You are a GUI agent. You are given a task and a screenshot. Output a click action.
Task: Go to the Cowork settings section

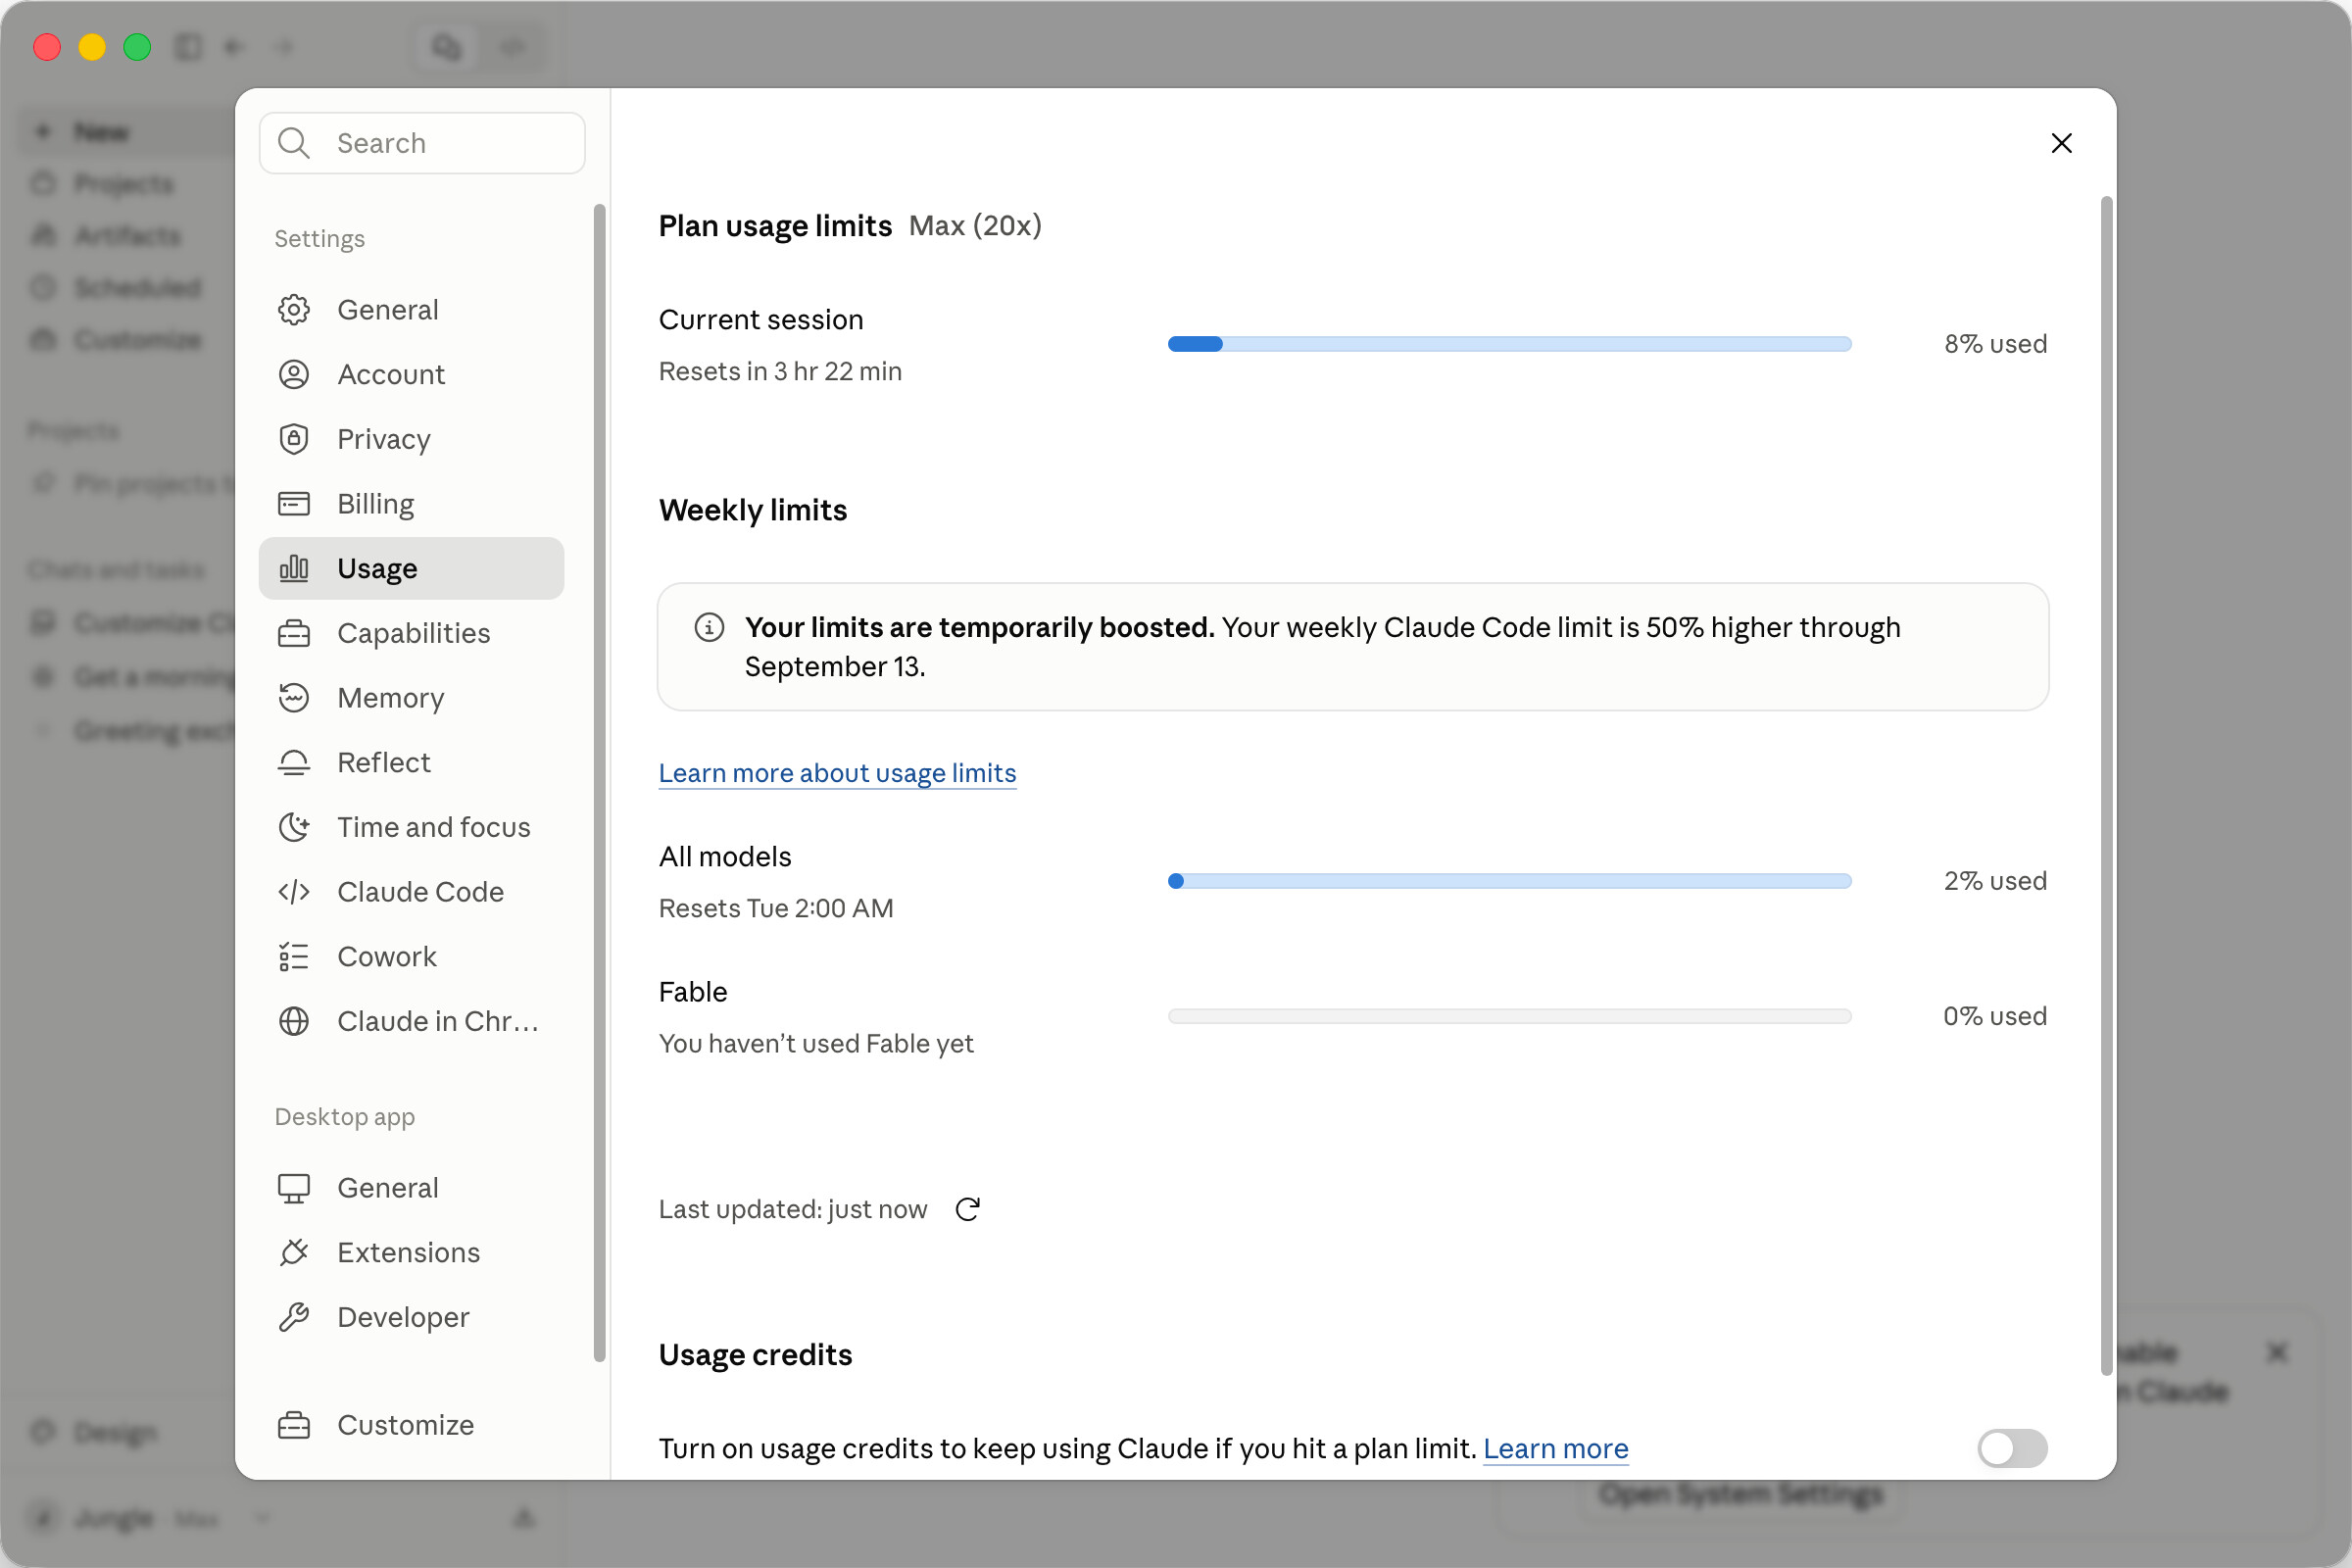411,957
